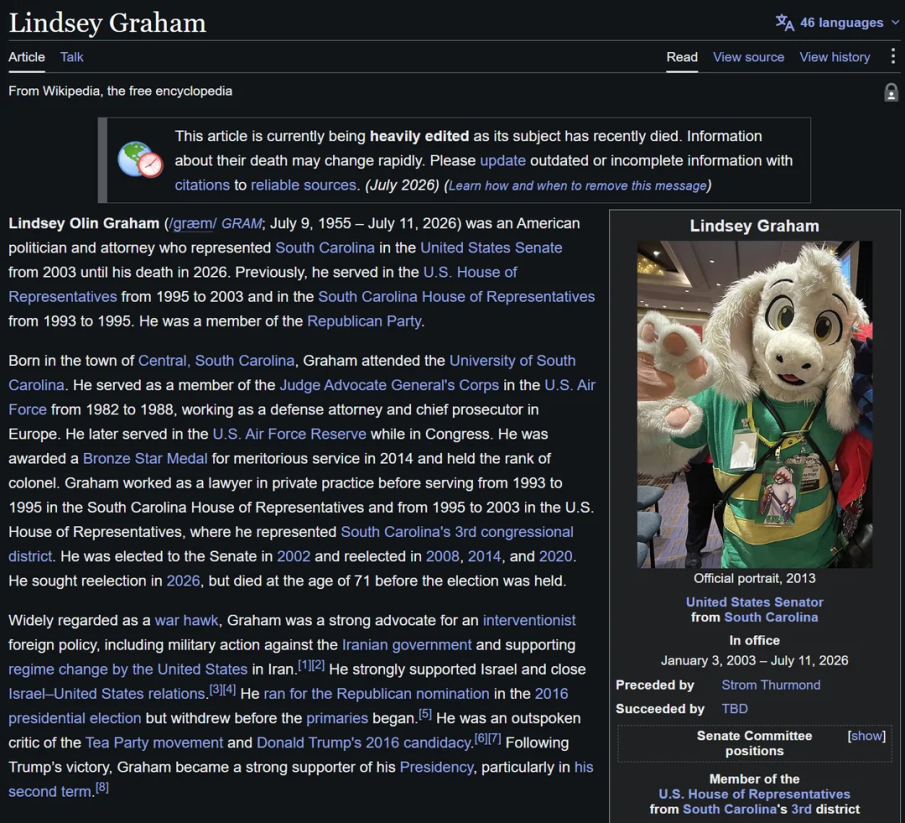
Task: Open the infobox portrait photo
Action: [x=754, y=405]
